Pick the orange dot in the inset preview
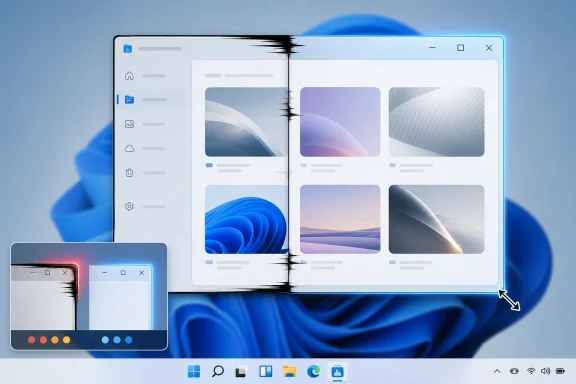The height and width of the screenshot is (384, 576). pyautogui.click(x=55, y=340)
